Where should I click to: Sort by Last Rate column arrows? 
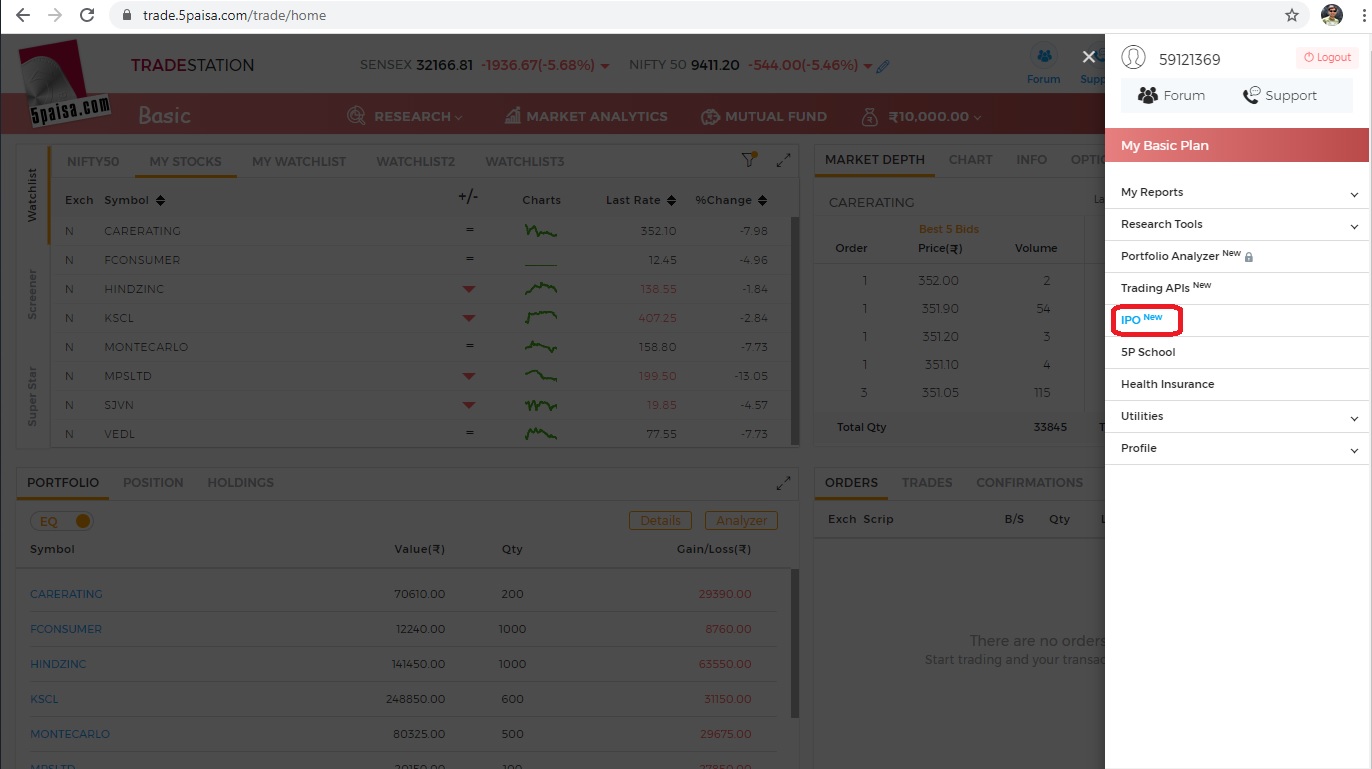pos(671,201)
